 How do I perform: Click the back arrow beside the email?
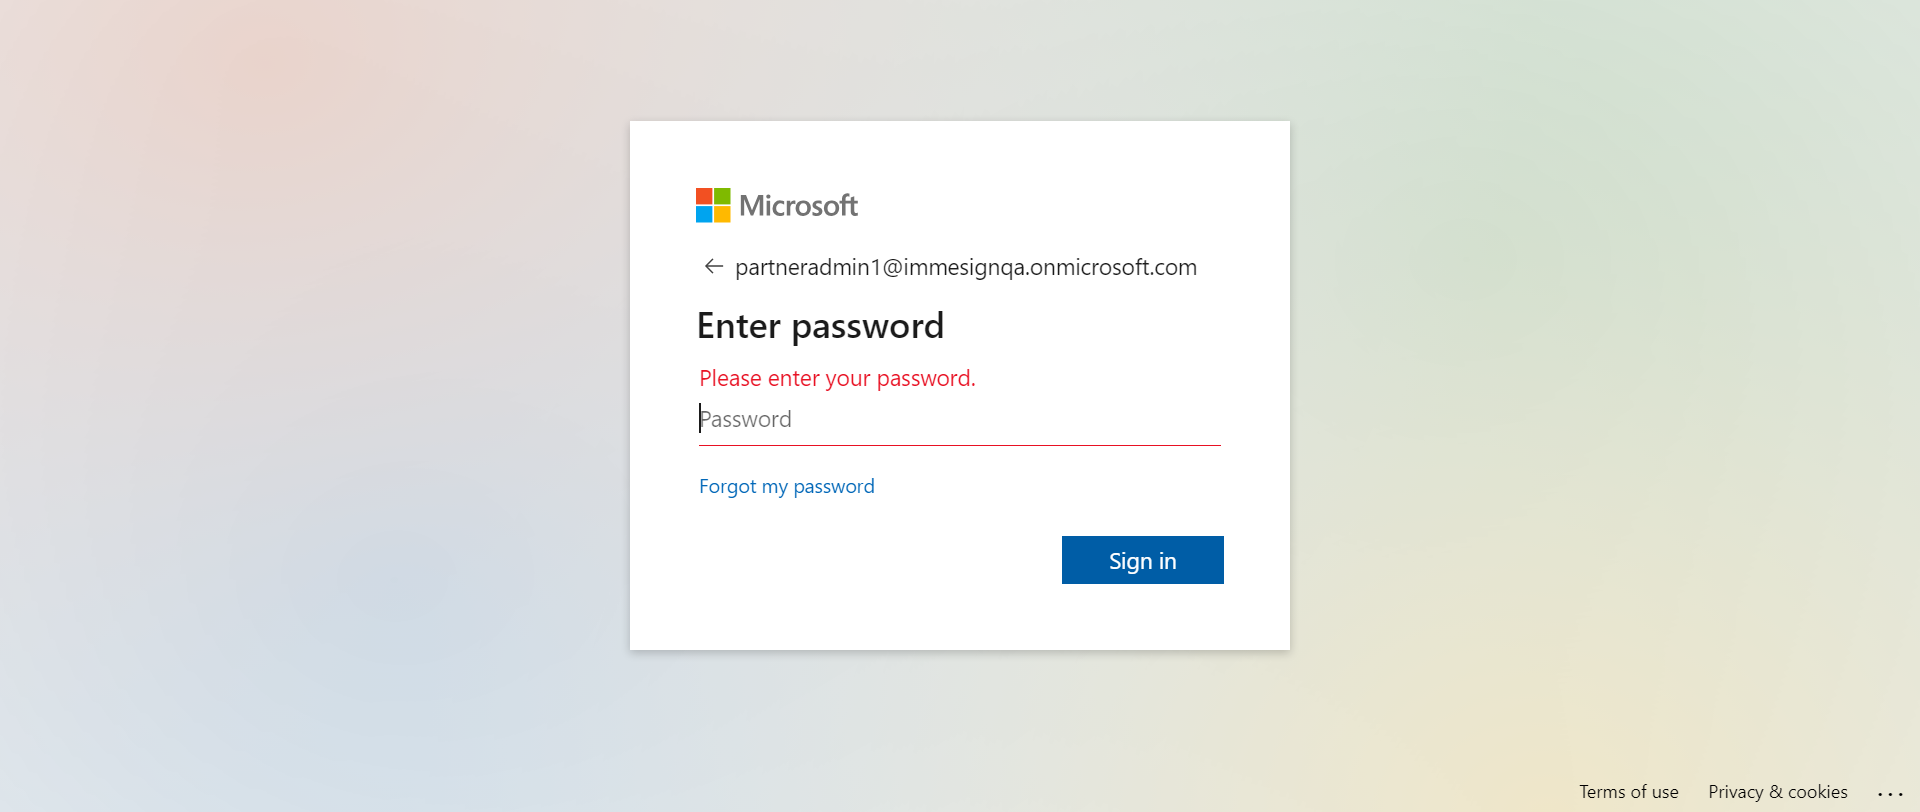point(713,266)
